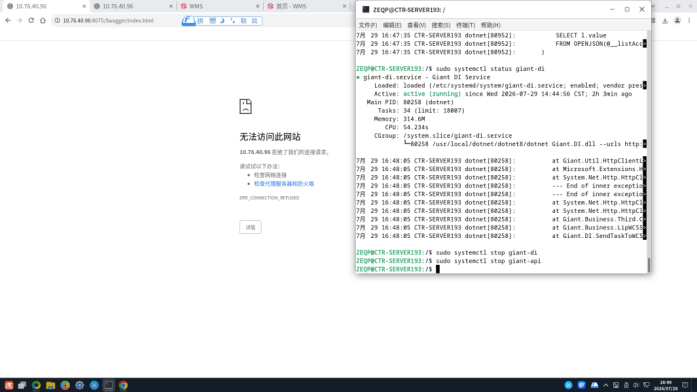The image size is (697, 392).
Task: Click the input method logo icon
Action: [x=188, y=20]
